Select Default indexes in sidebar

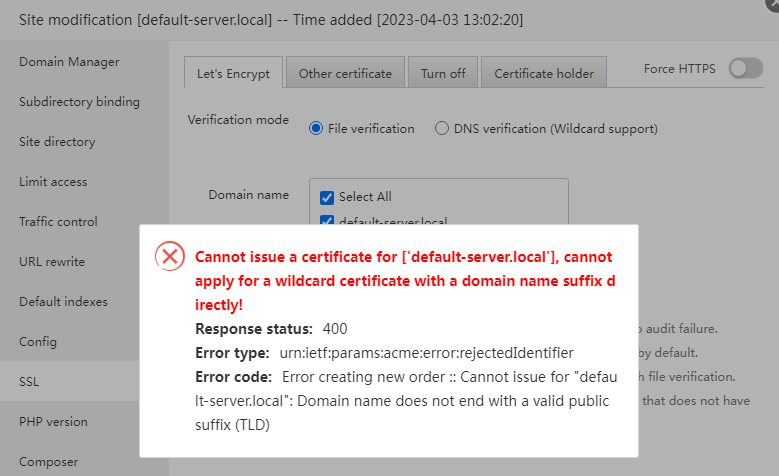point(63,302)
